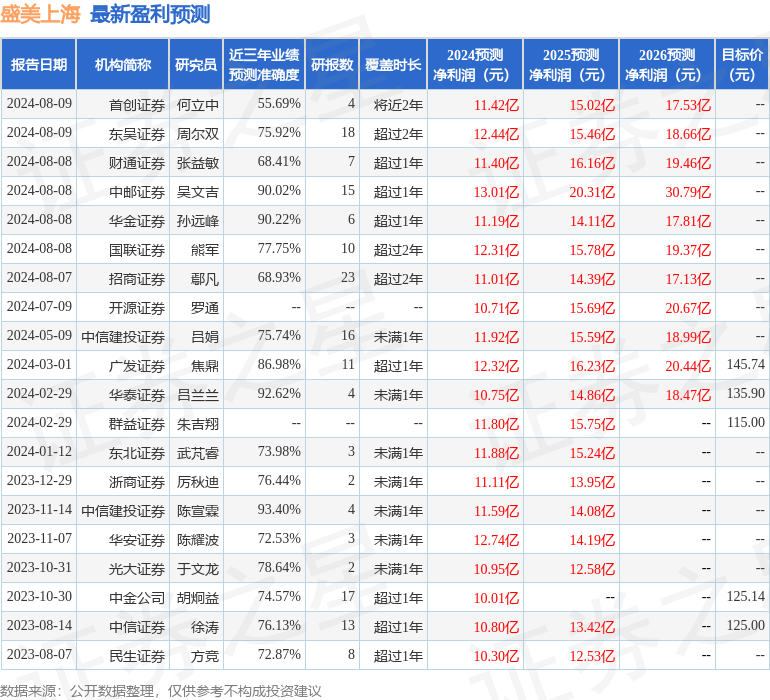Viewport: 770px width, 700px height.
Task: Click the 13.01亿 2024 profit forecast
Action: click(x=496, y=192)
